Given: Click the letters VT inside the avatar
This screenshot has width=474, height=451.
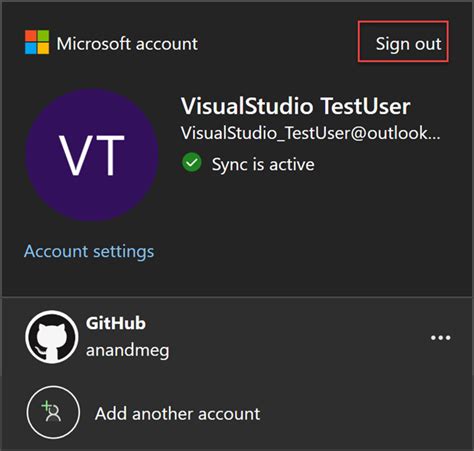Looking at the screenshot, I should 92,155.
